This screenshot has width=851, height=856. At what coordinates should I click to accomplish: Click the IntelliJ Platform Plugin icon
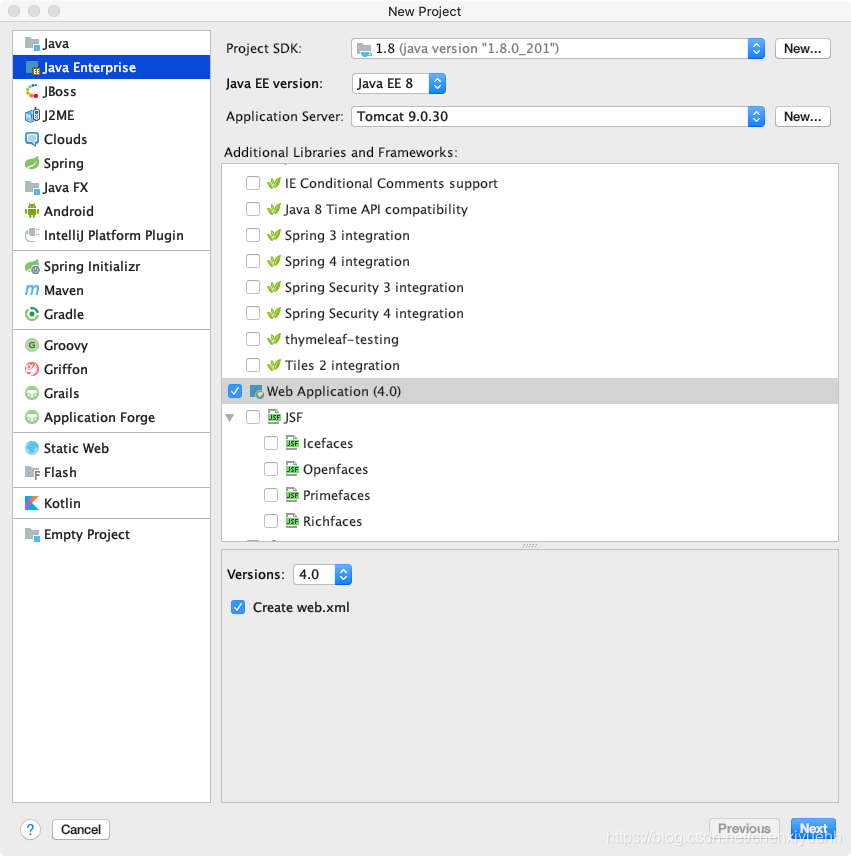pos(32,235)
